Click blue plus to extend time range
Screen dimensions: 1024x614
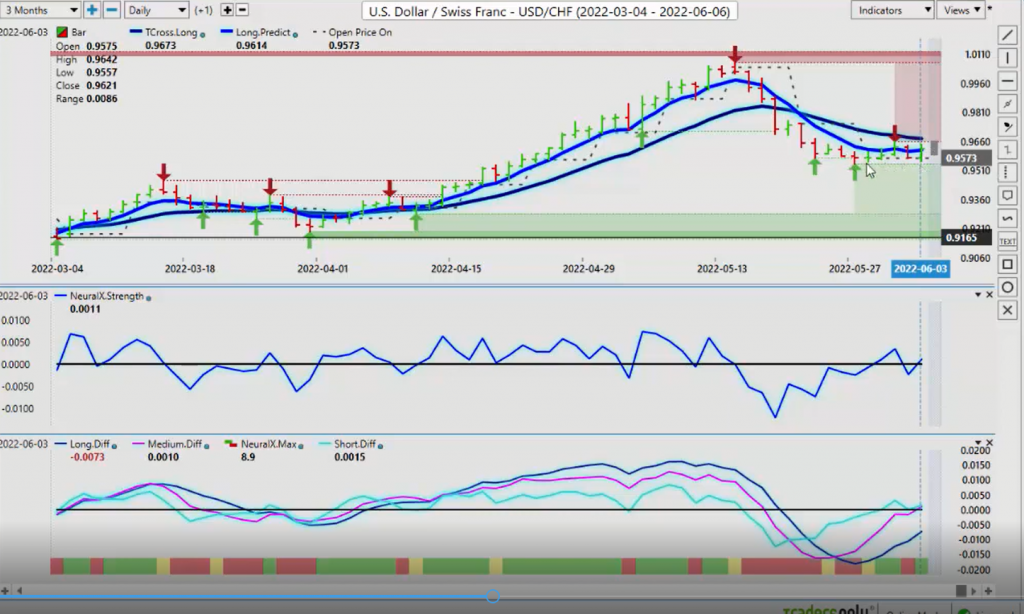[x=92, y=10]
